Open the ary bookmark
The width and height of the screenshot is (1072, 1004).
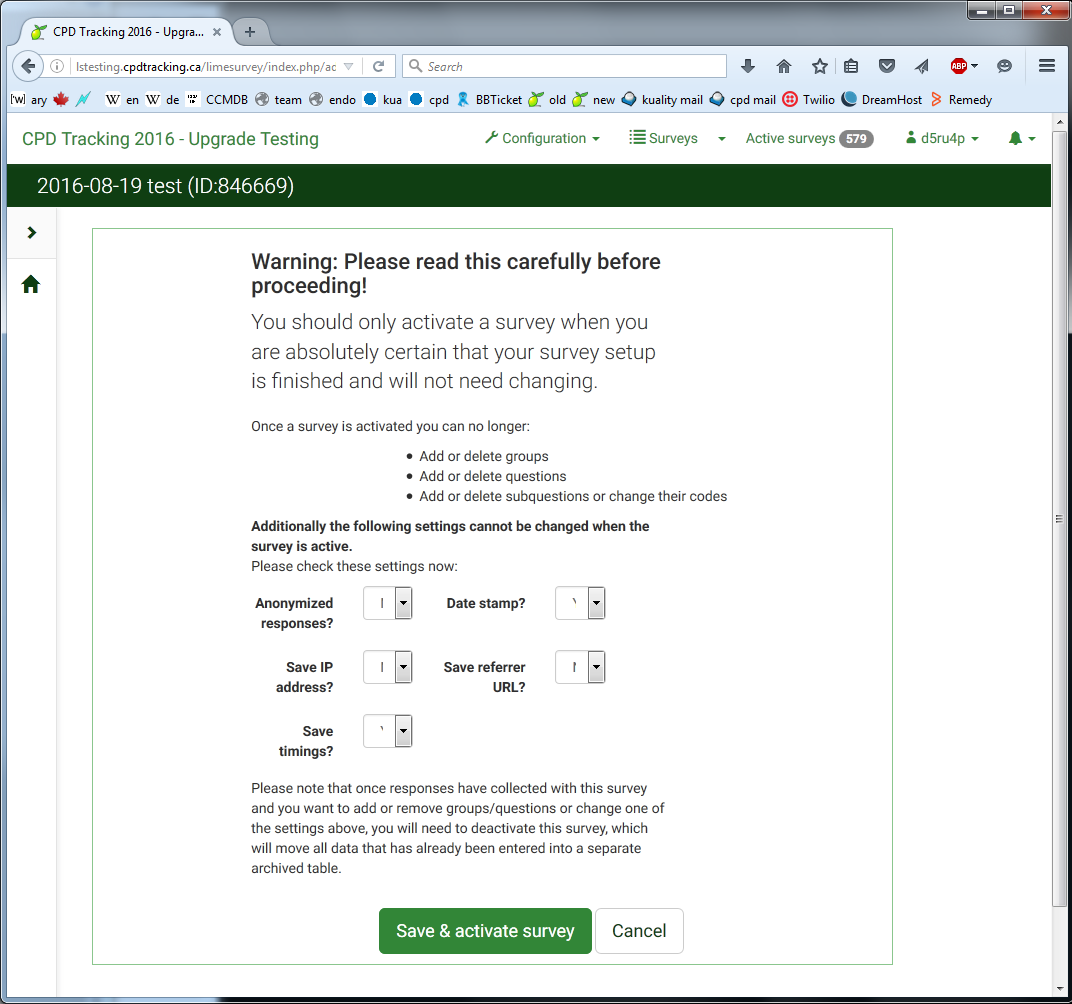[29, 100]
